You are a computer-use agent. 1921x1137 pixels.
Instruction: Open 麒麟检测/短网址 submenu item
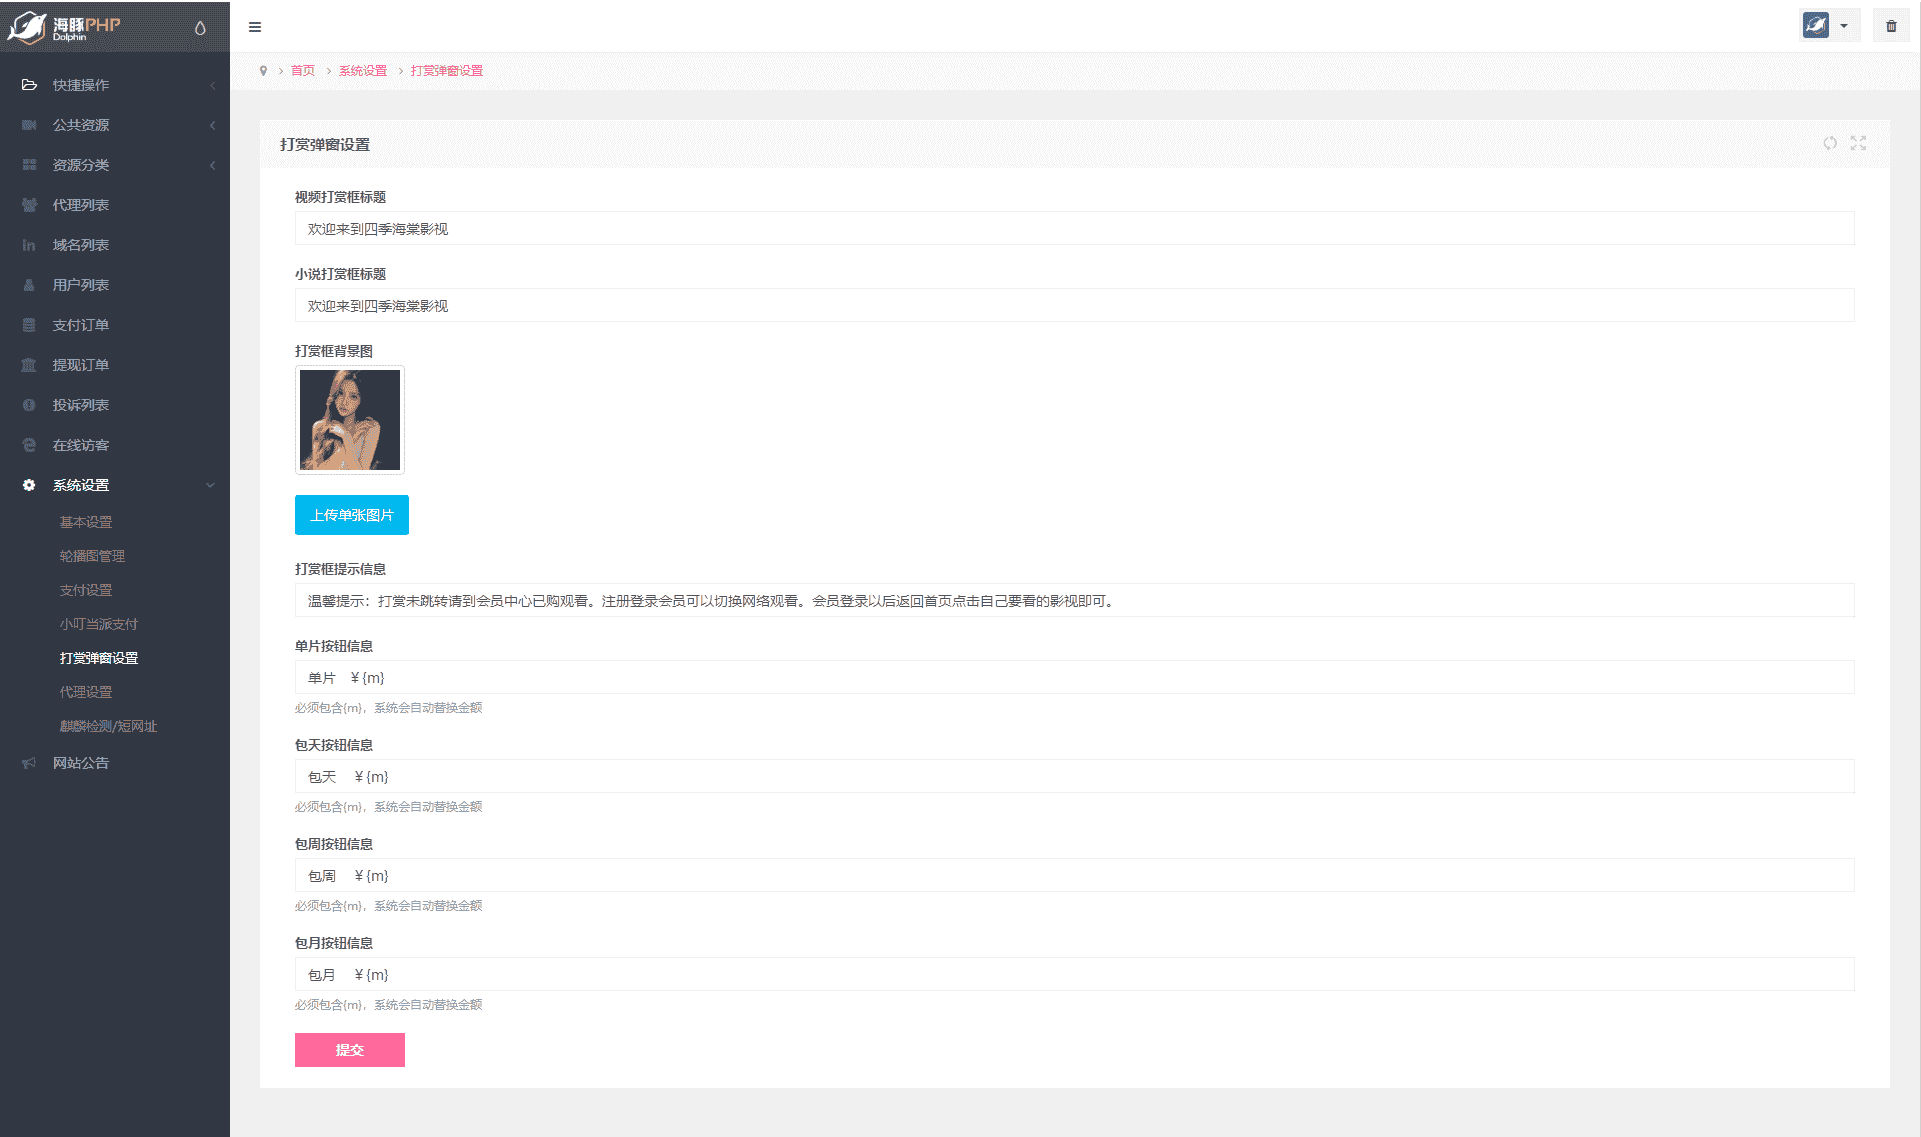tap(108, 726)
